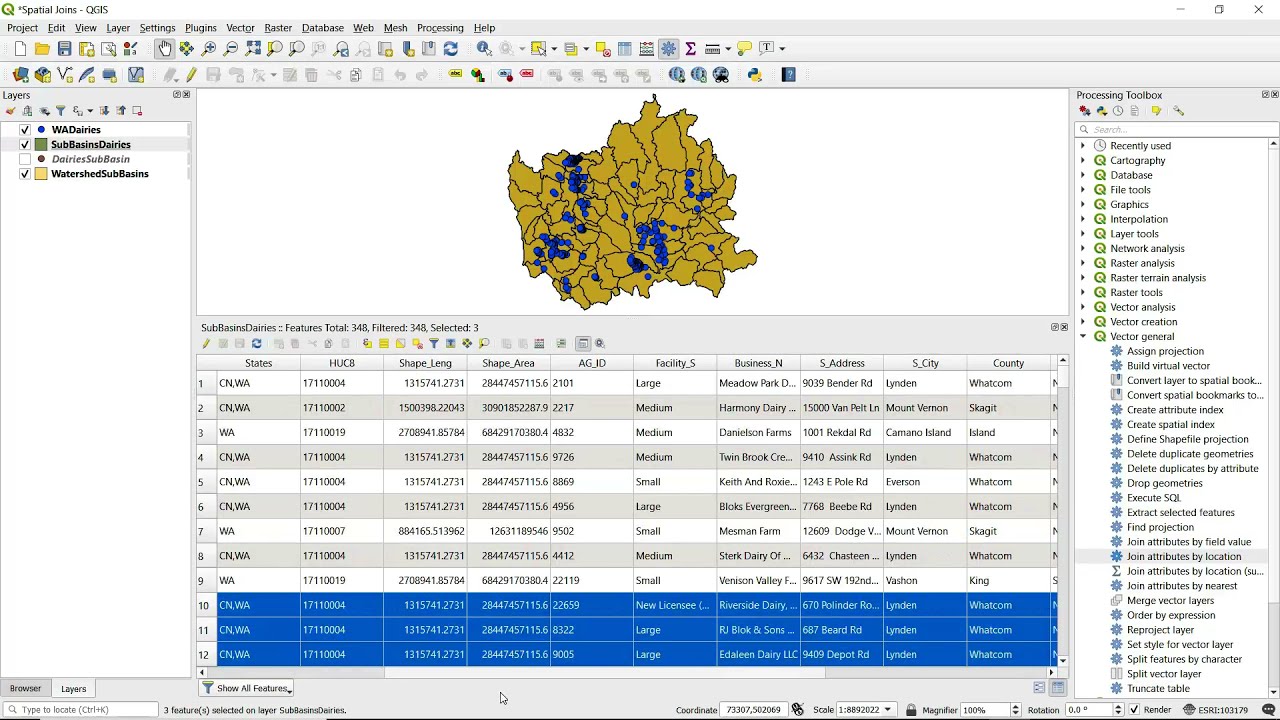Open Layer Styling panel brush icon
The image size is (1280, 720).
[x=11, y=111]
